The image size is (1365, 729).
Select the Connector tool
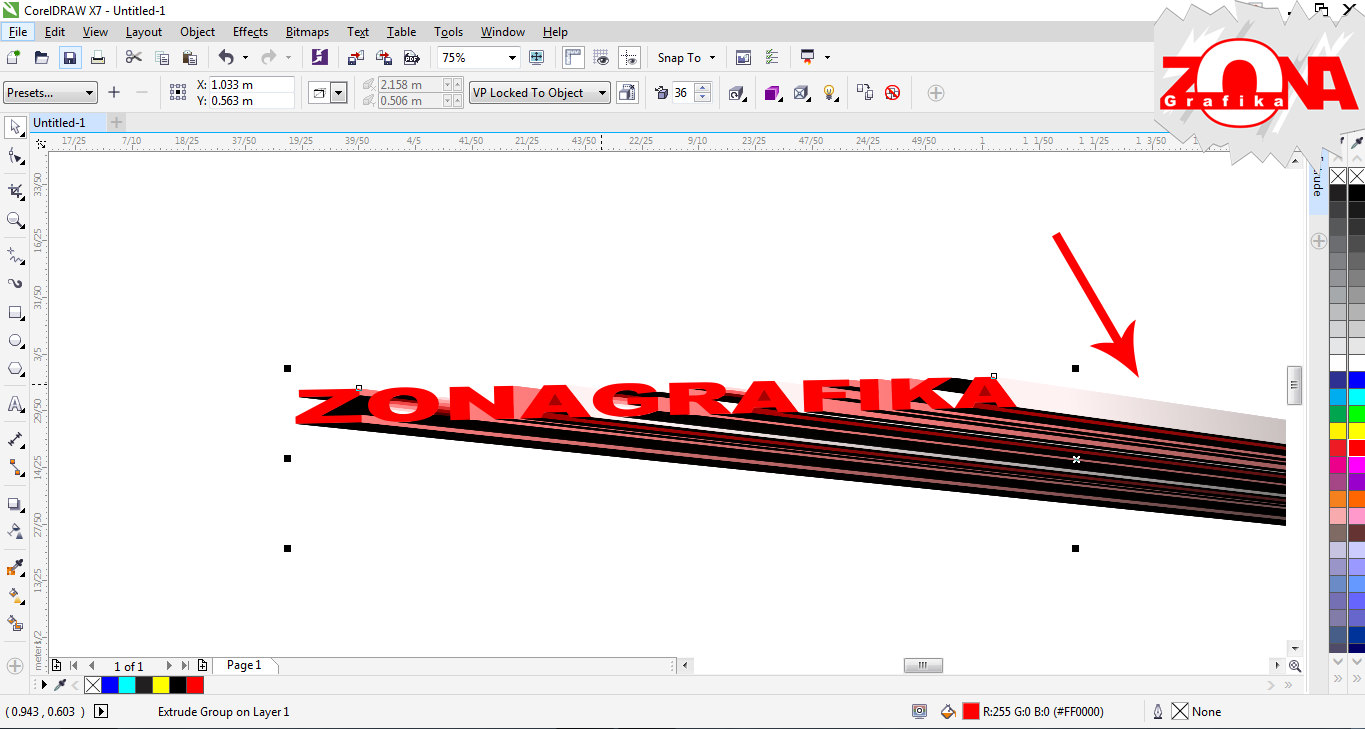pos(15,467)
